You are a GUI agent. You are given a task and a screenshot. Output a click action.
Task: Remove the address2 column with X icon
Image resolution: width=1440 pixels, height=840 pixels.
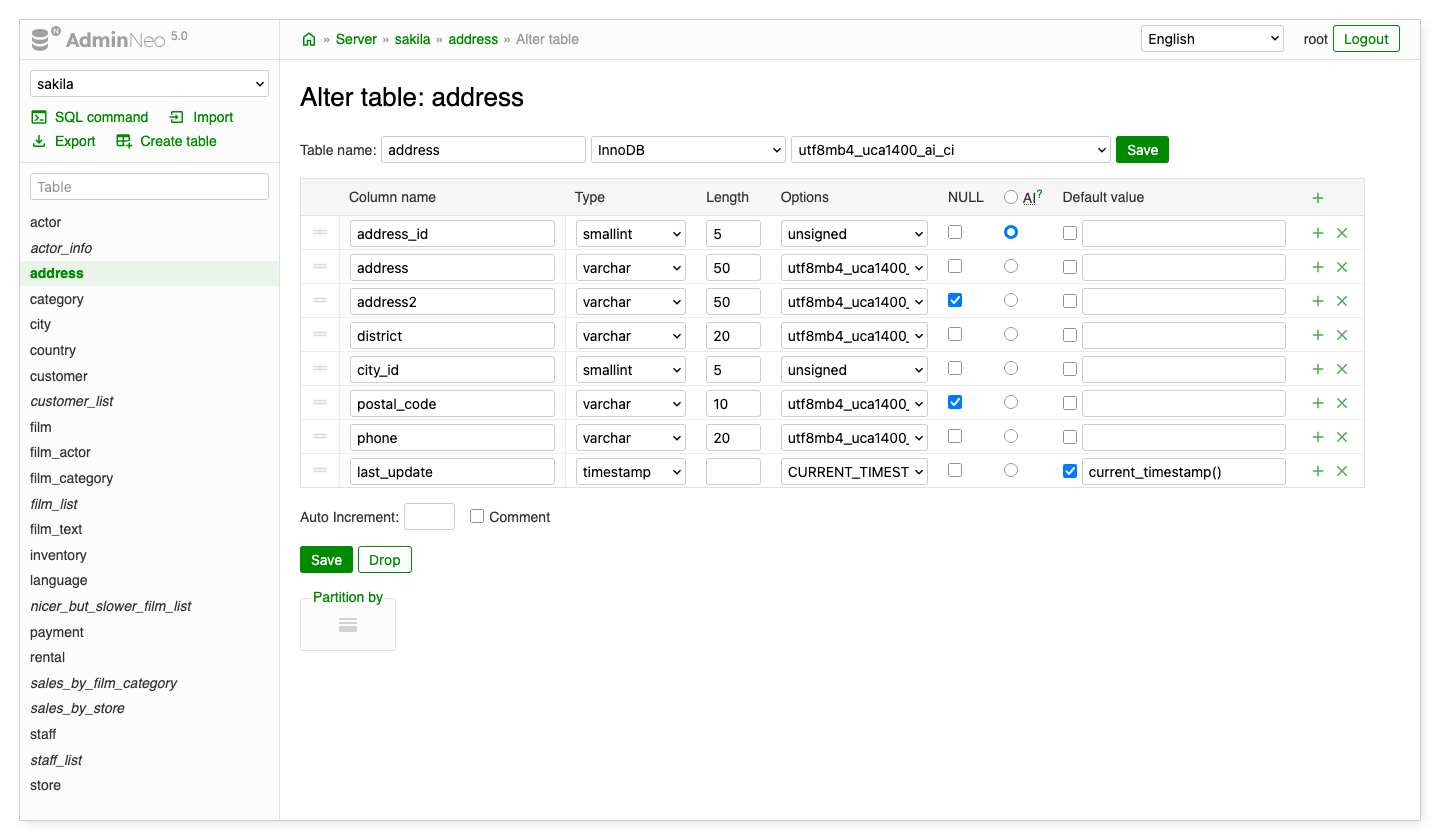(1342, 301)
